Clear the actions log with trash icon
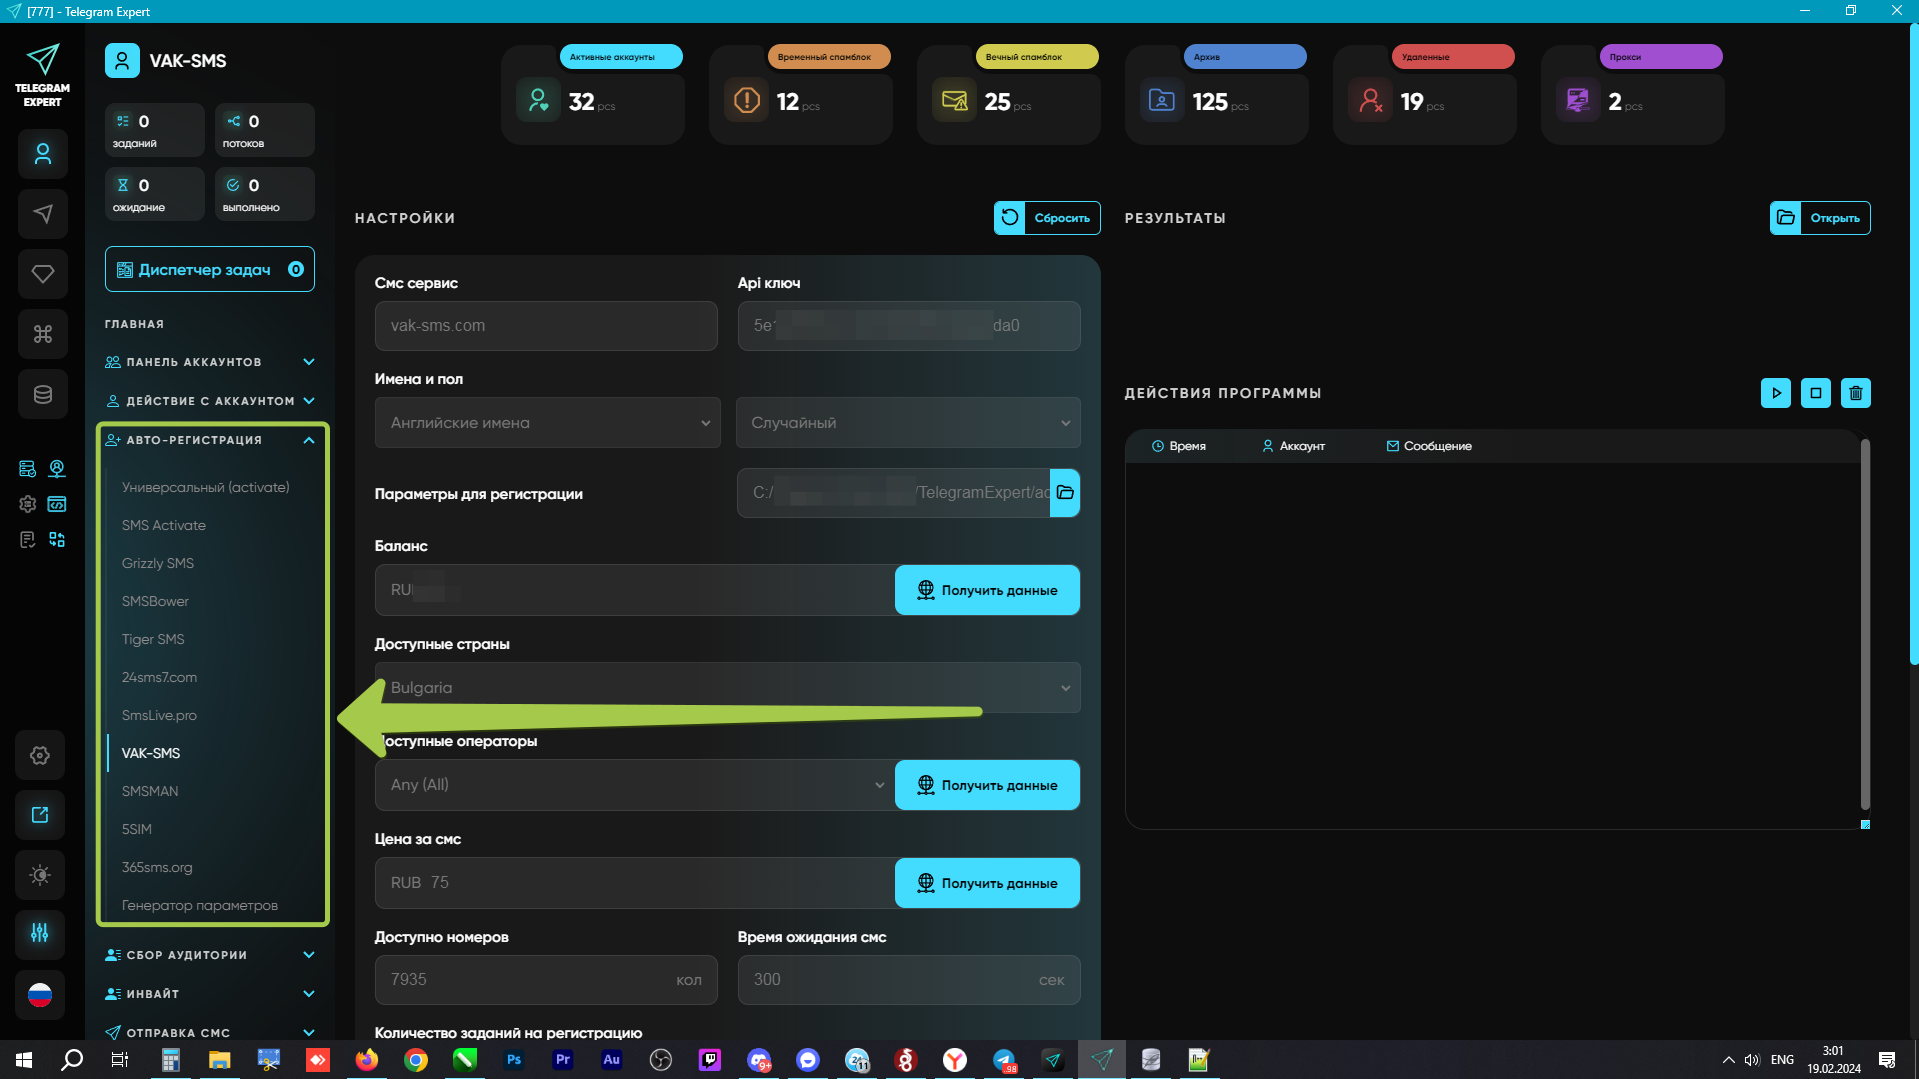Image resolution: width=1919 pixels, height=1079 pixels. pyautogui.click(x=1856, y=393)
